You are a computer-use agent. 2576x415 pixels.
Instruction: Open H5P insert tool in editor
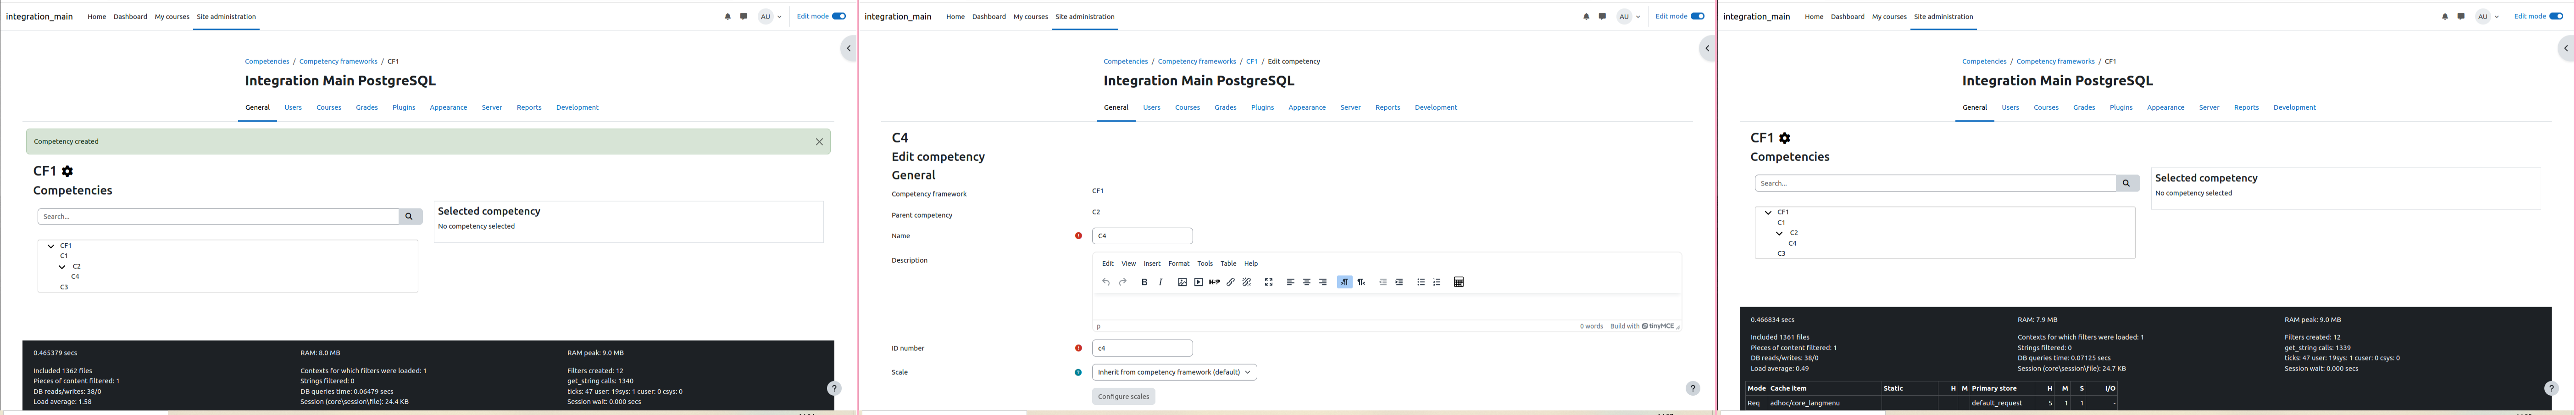1214,282
